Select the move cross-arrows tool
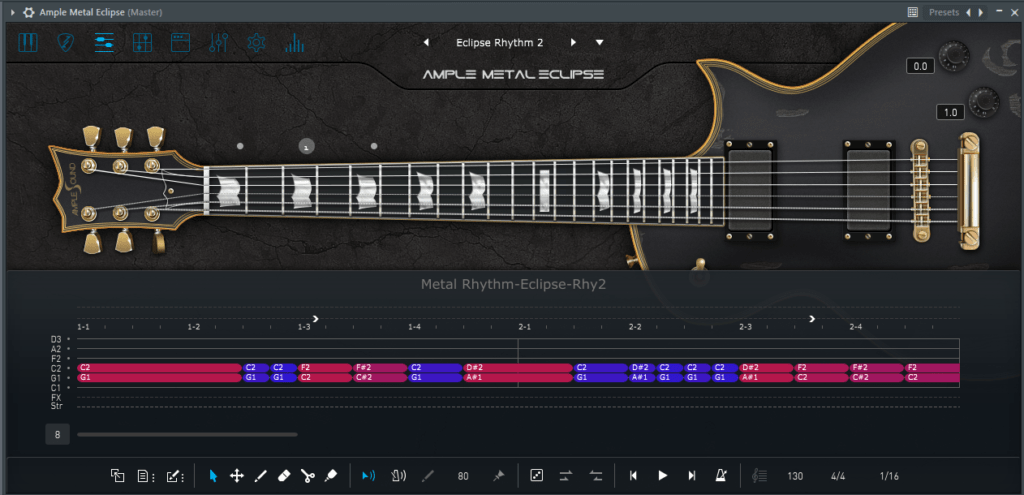The image size is (1024, 495). (236, 476)
